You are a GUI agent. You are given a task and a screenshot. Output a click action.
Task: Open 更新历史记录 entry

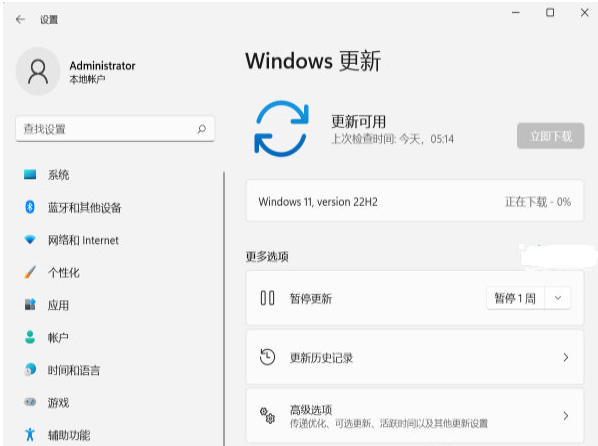coord(415,357)
